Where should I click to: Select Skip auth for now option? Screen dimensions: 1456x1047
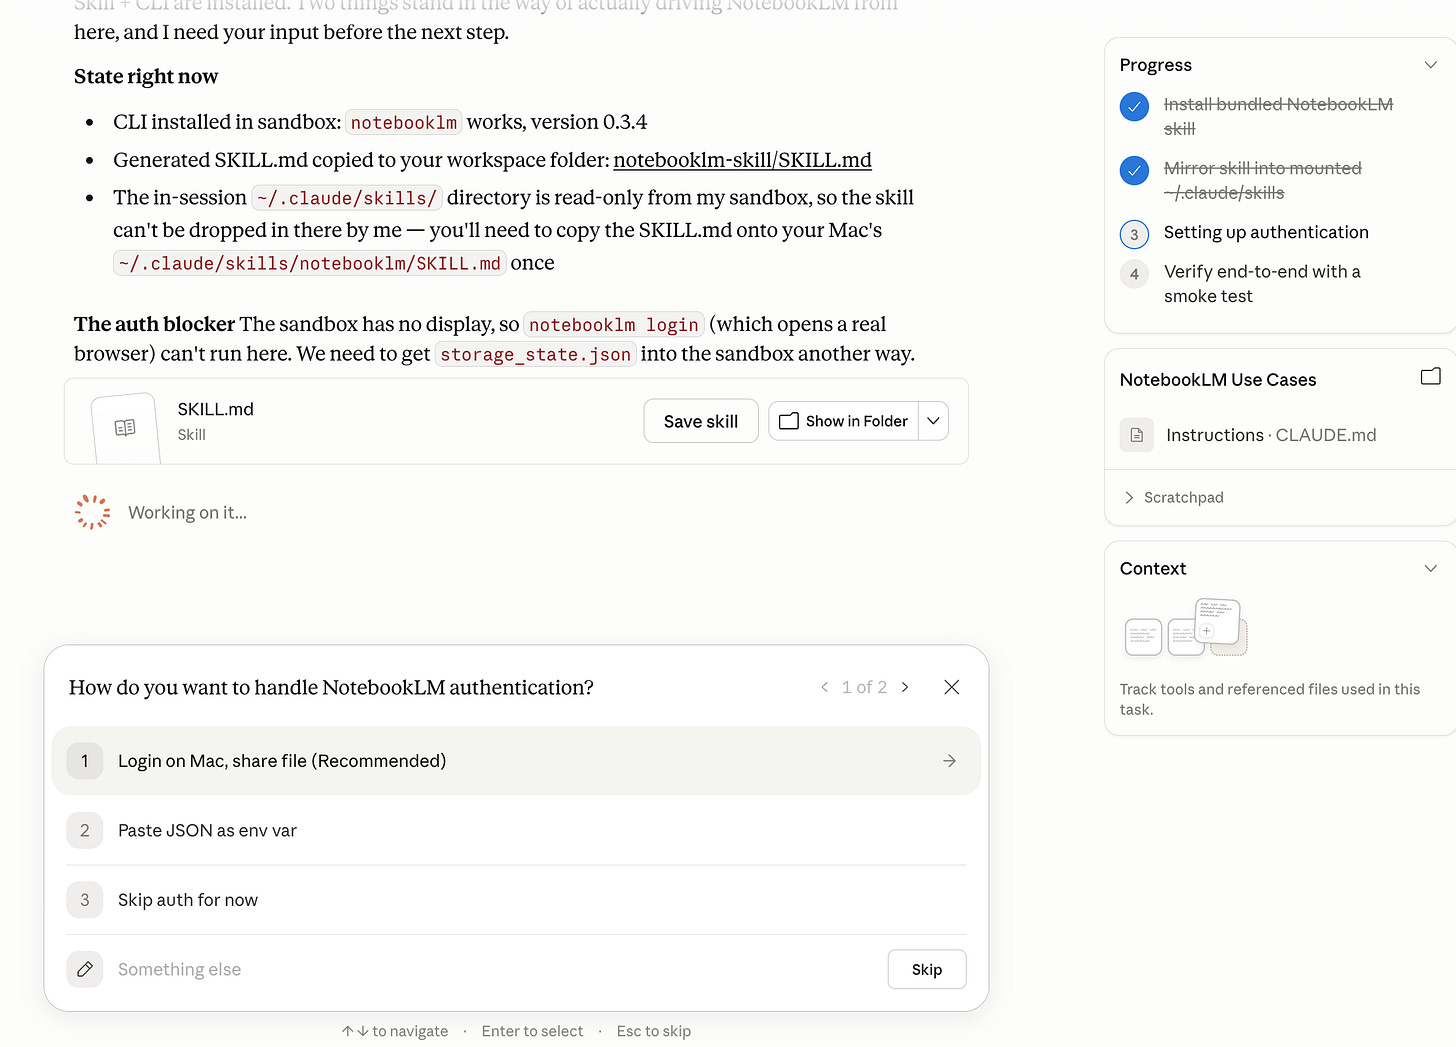click(516, 900)
